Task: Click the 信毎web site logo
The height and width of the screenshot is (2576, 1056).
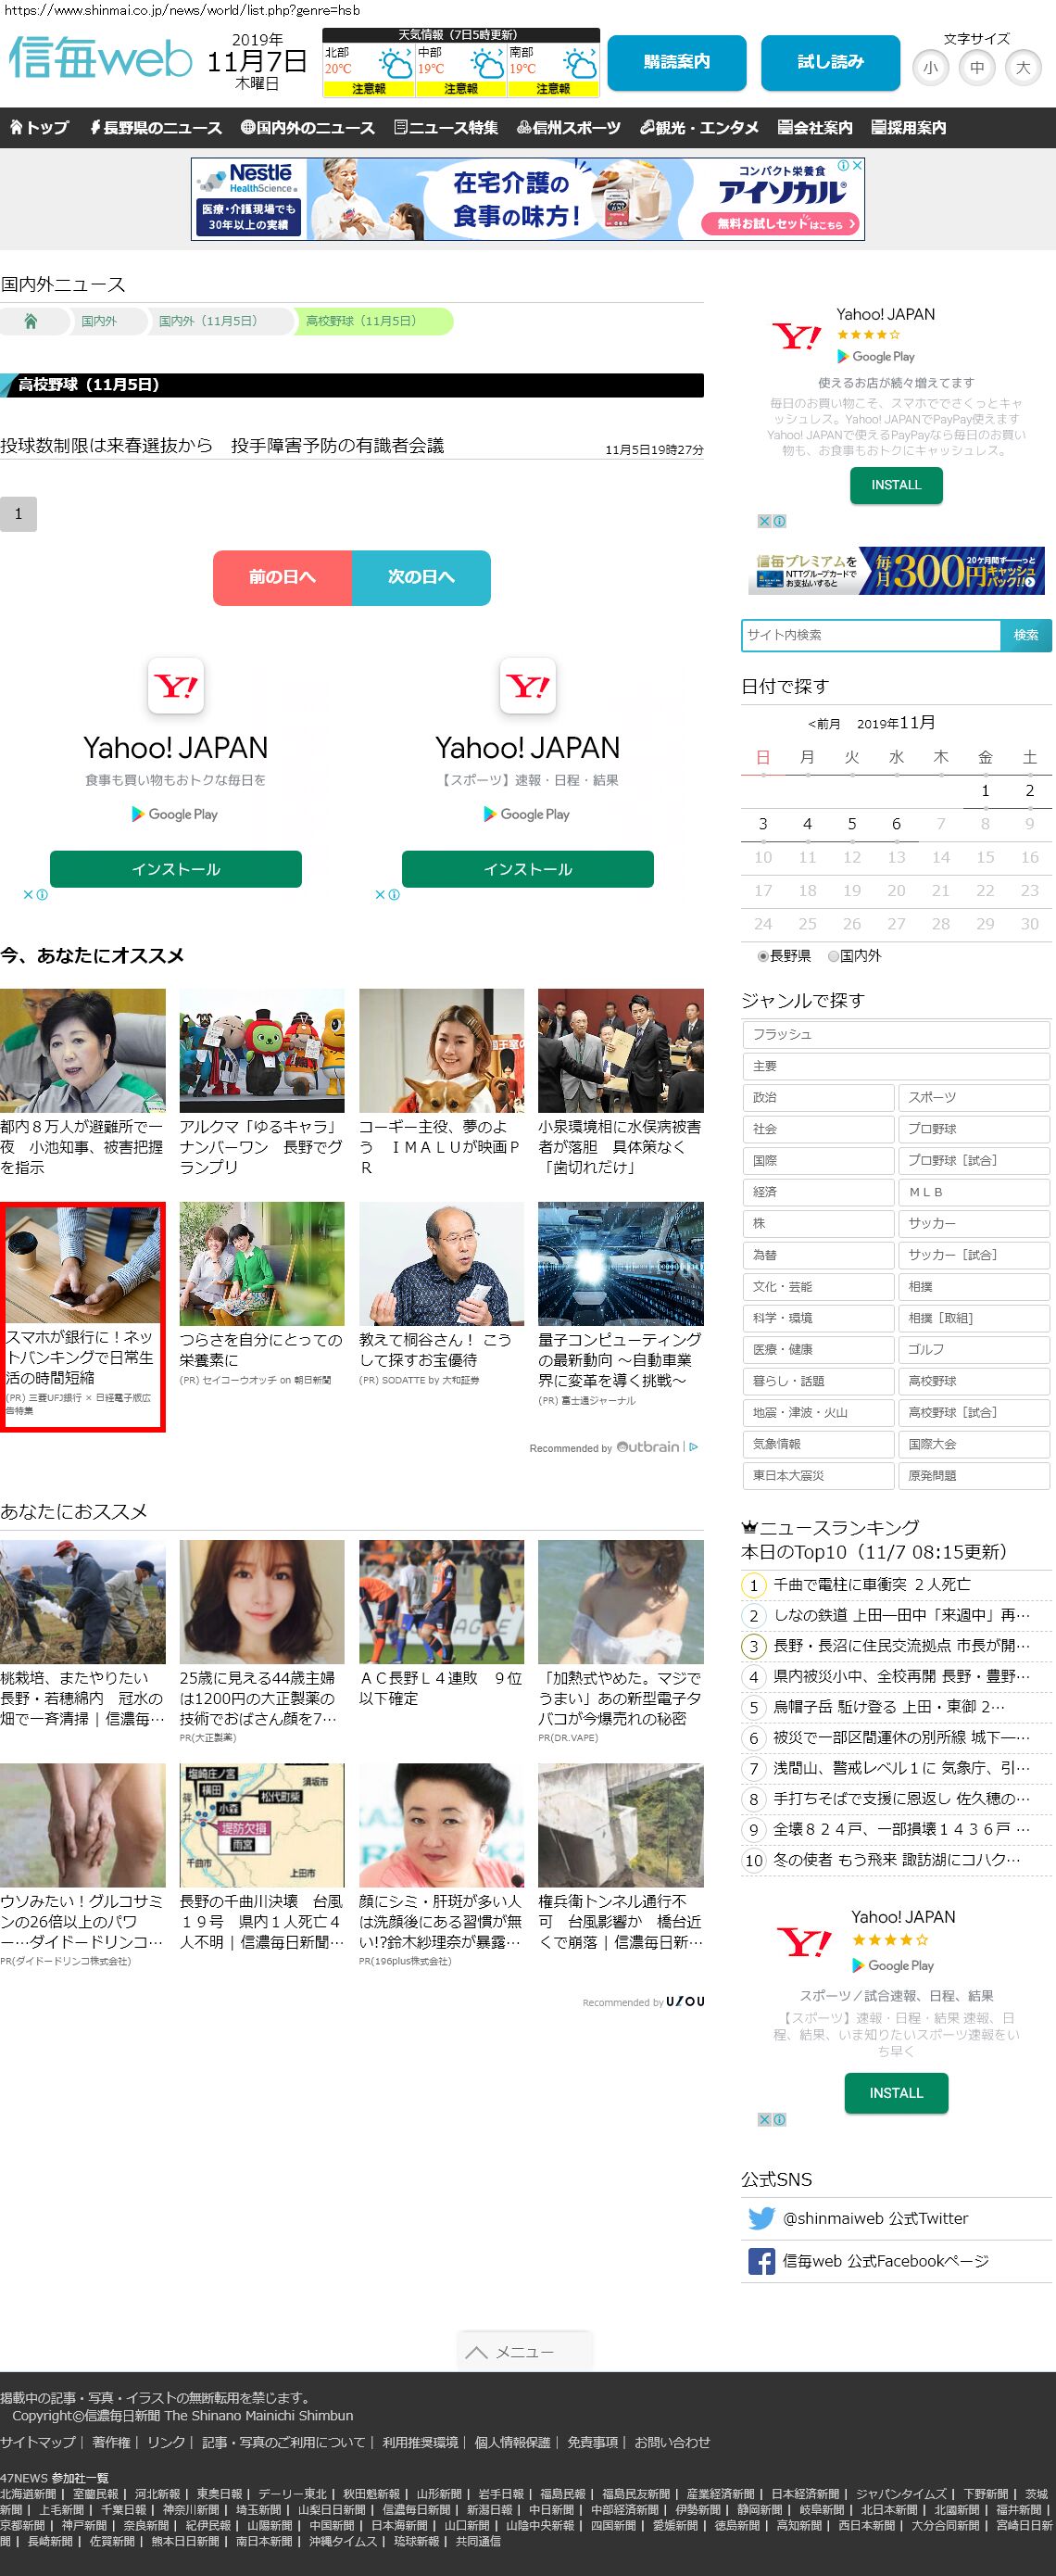Action: pyautogui.click(x=100, y=59)
